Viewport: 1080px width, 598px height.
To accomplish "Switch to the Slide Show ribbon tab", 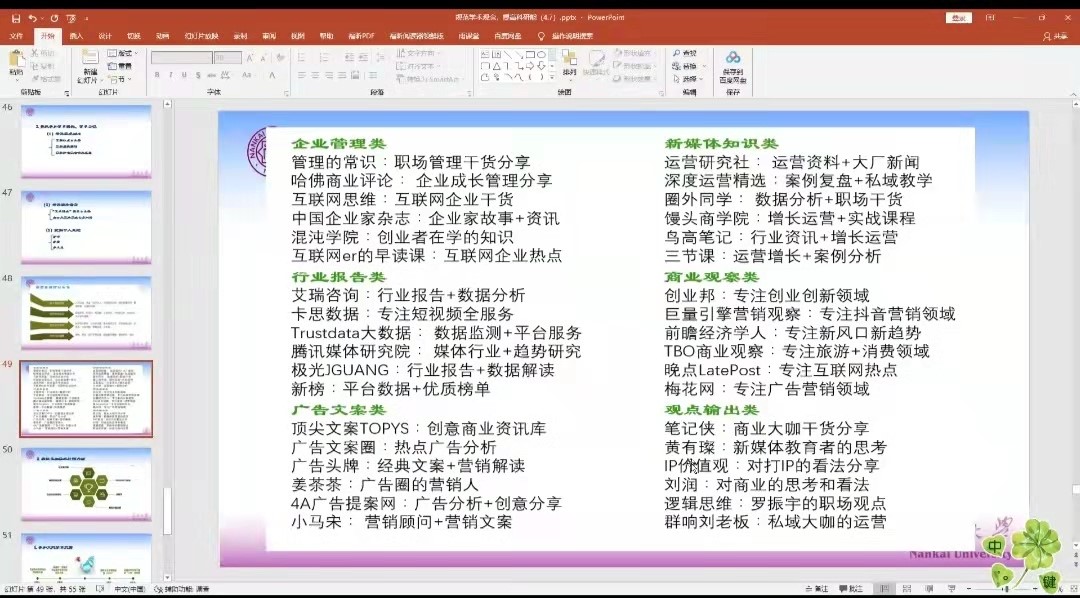I will [201, 36].
